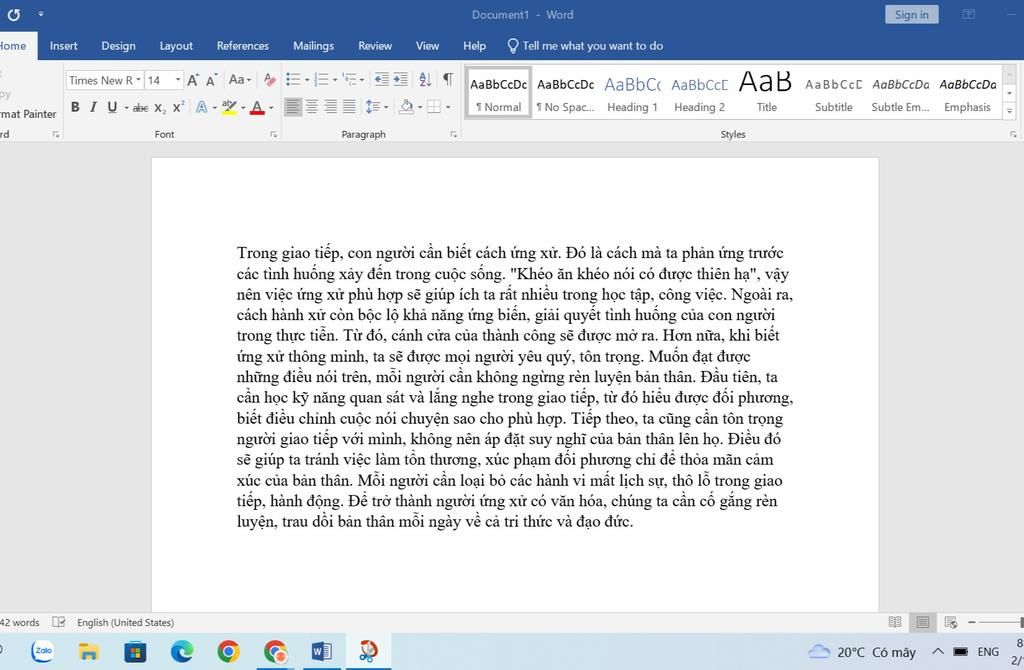Apply the Title style

(x=766, y=93)
